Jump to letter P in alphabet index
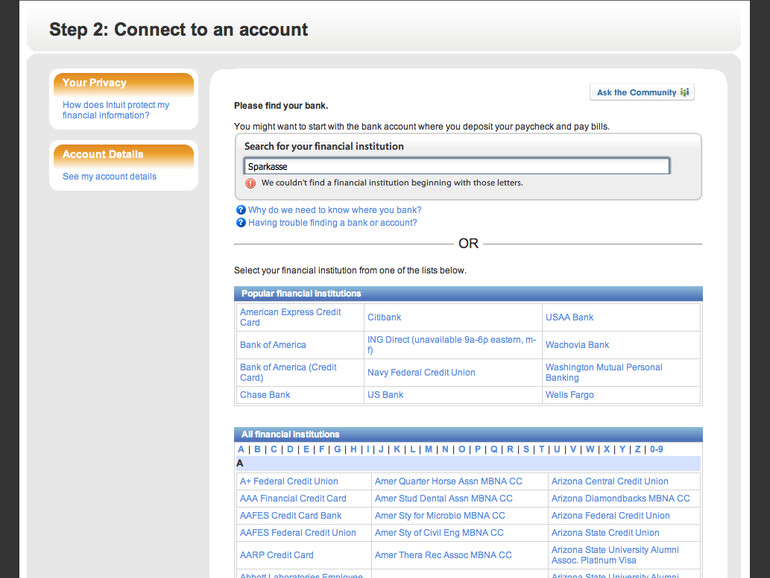Screen dimensions: 770x578 [x=478, y=449]
